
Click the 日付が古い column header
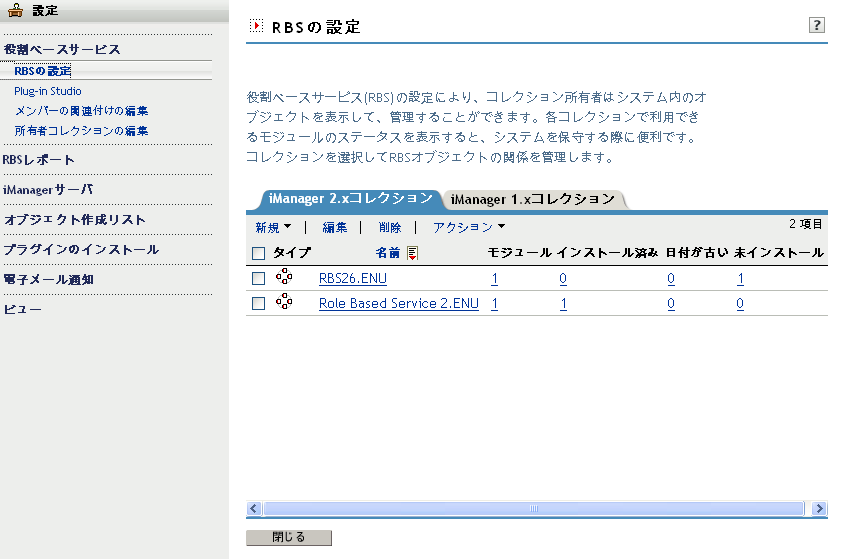697,253
